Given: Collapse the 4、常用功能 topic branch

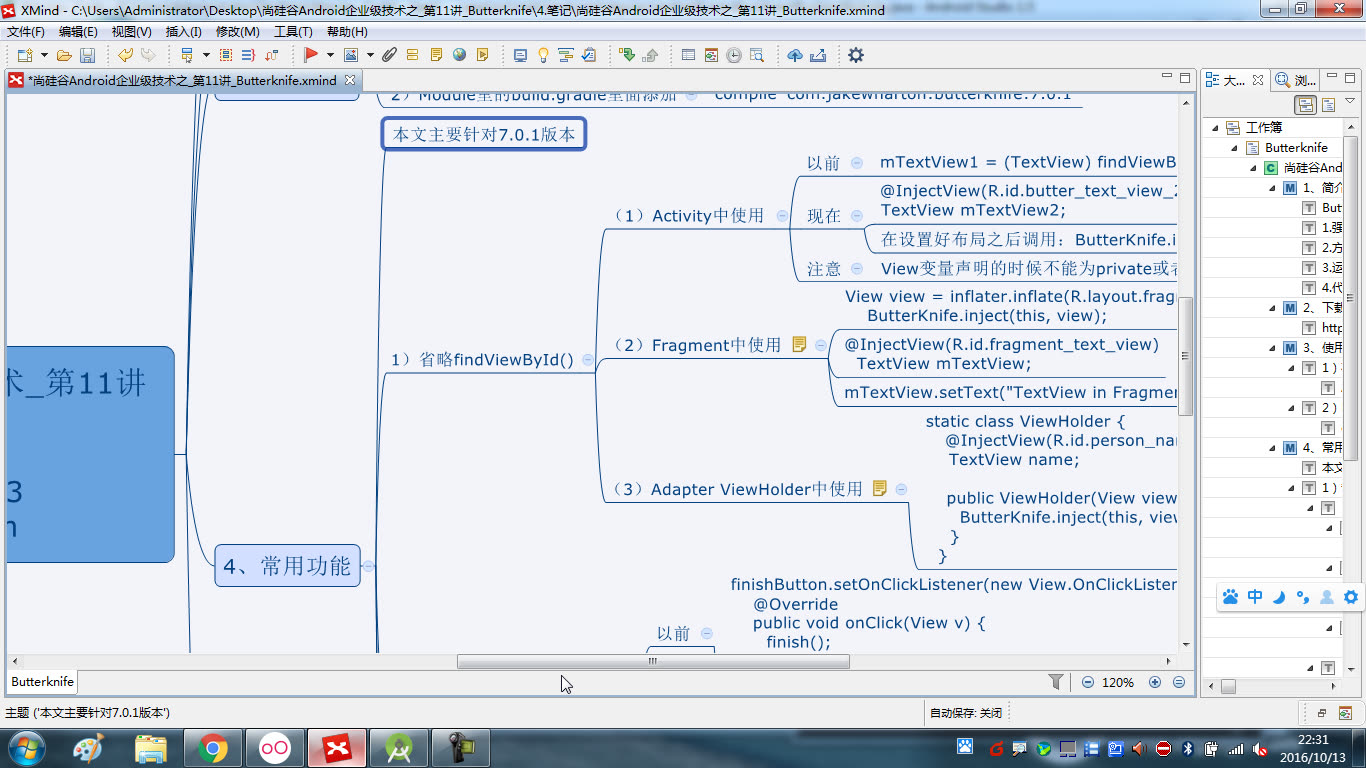Looking at the screenshot, I should (368, 566).
